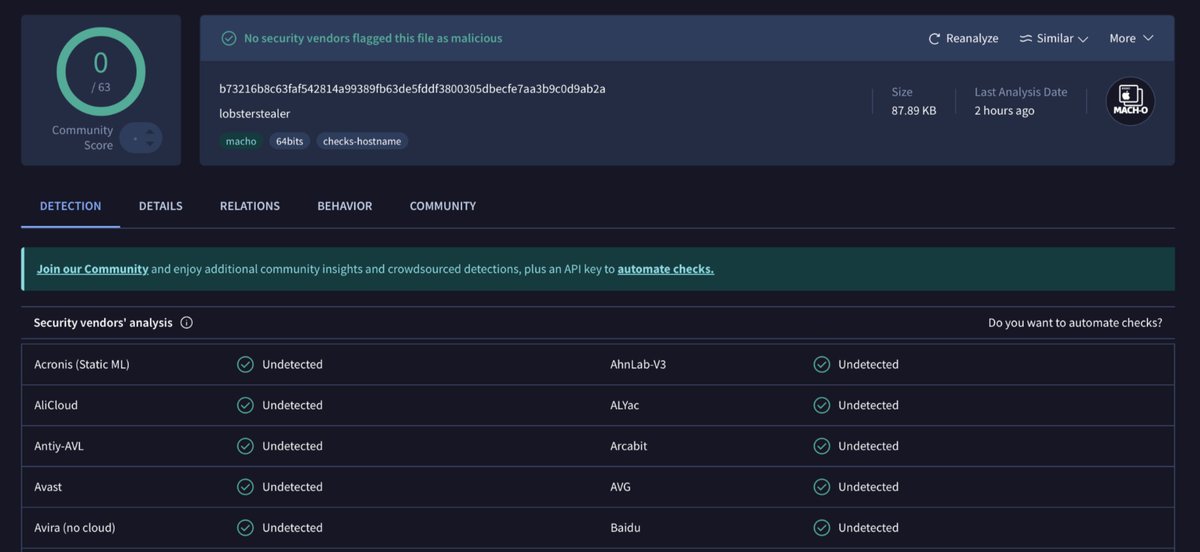The image size is (1200, 552).
Task: Open the automate checks link in the banner
Action: [666, 269]
